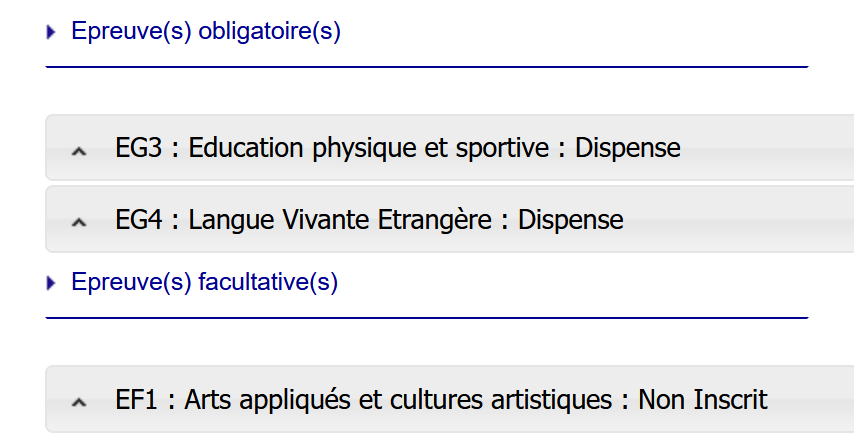Click the chevron icon on the EG3 row
The height and width of the screenshot is (442, 854).
80,150
